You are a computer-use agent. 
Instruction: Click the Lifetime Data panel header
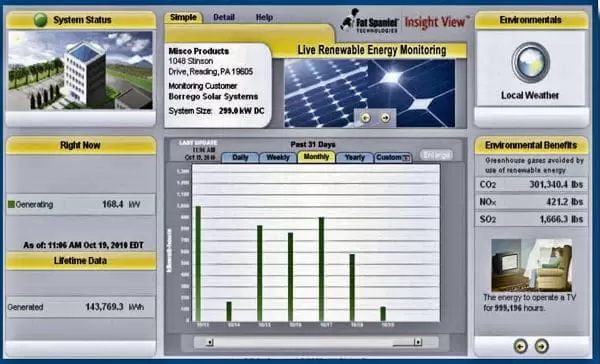tap(81, 261)
